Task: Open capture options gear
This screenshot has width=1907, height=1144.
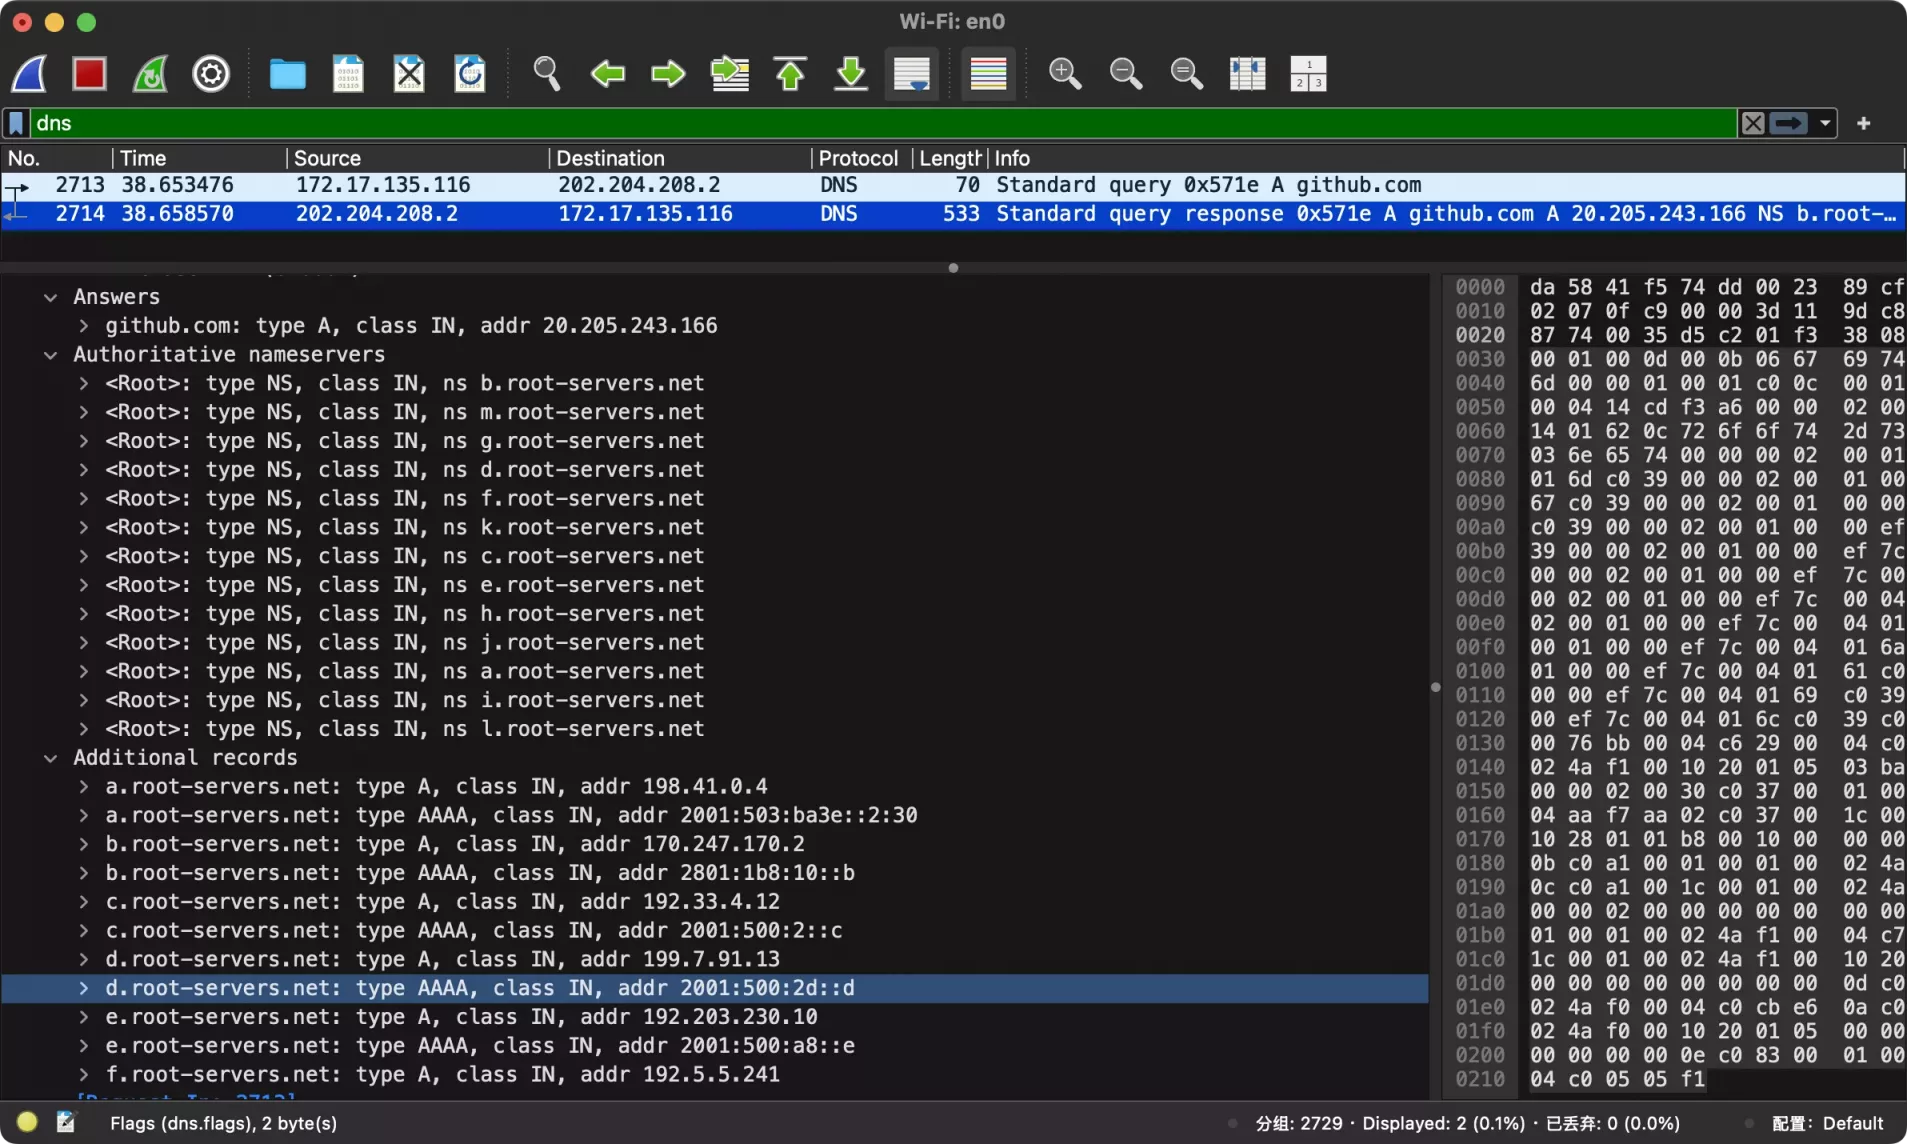Action: click(x=211, y=74)
